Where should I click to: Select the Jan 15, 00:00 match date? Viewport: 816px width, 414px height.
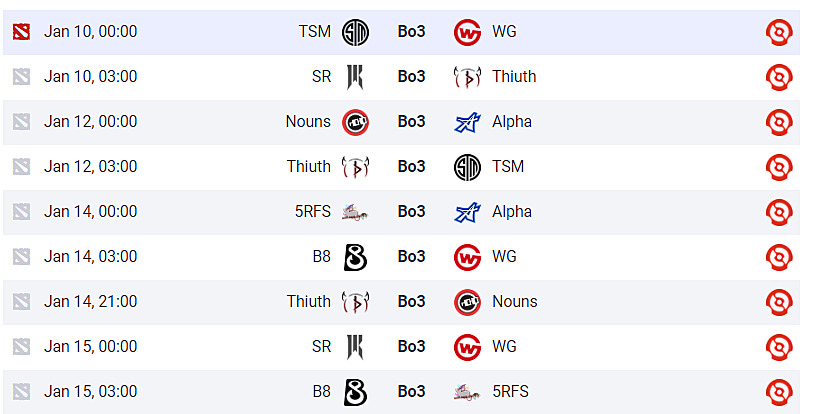point(91,347)
